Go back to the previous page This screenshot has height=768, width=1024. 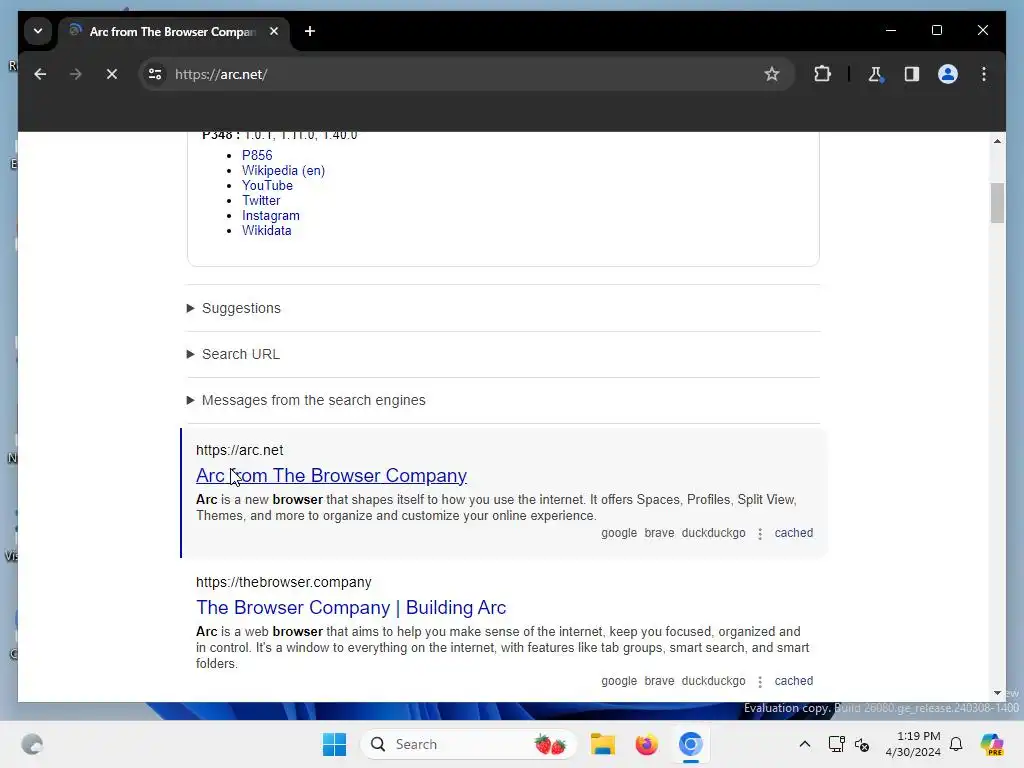[x=40, y=74]
